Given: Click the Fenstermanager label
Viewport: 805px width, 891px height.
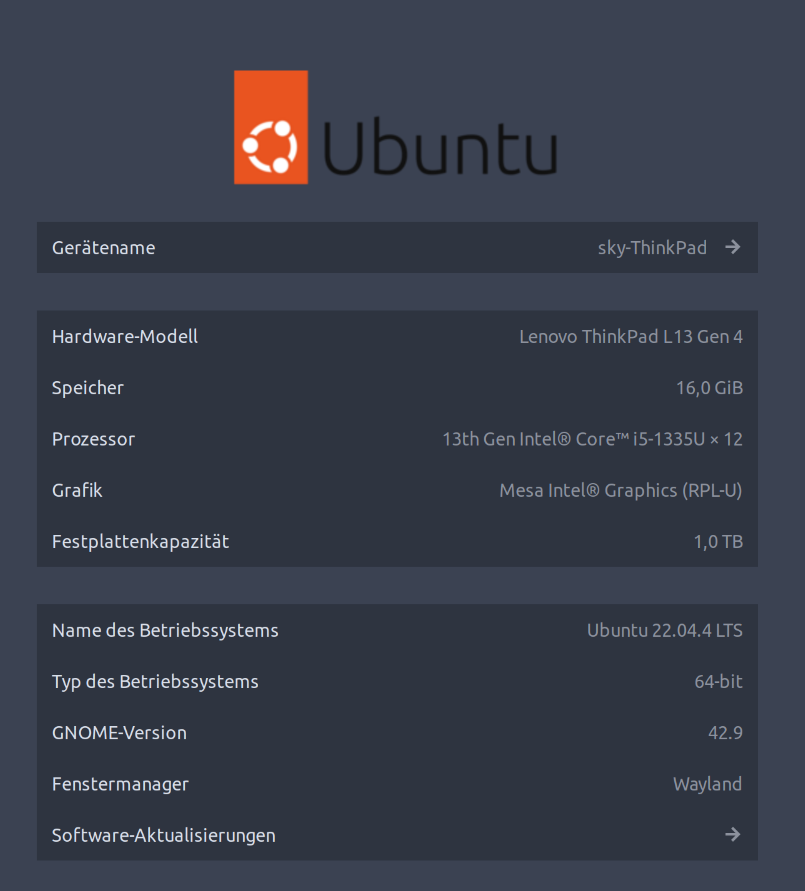Looking at the screenshot, I should tap(120, 784).
